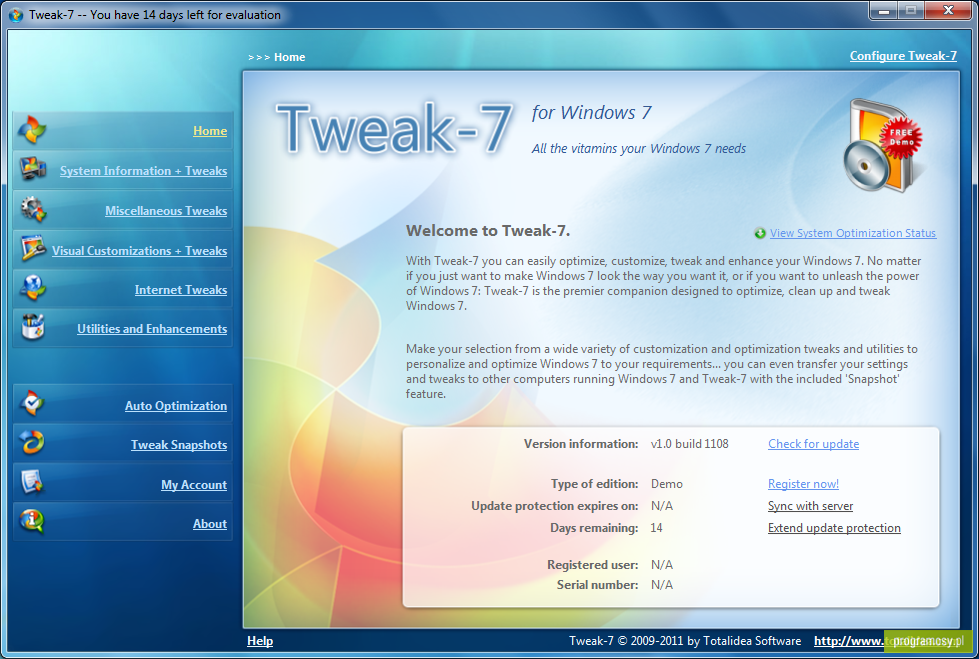
Task: Click the Check for update link
Action: pos(814,443)
